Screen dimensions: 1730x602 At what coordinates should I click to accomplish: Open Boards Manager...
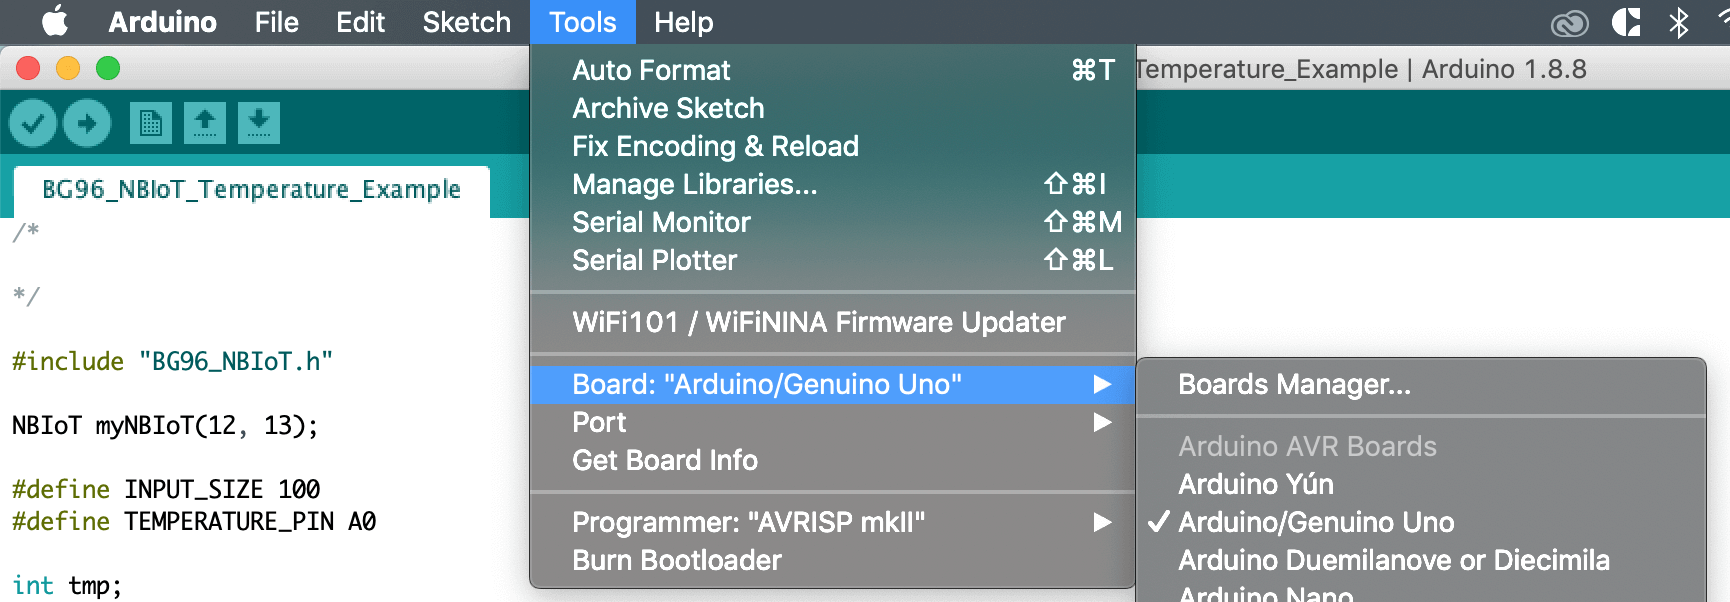(x=1421, y=384)
